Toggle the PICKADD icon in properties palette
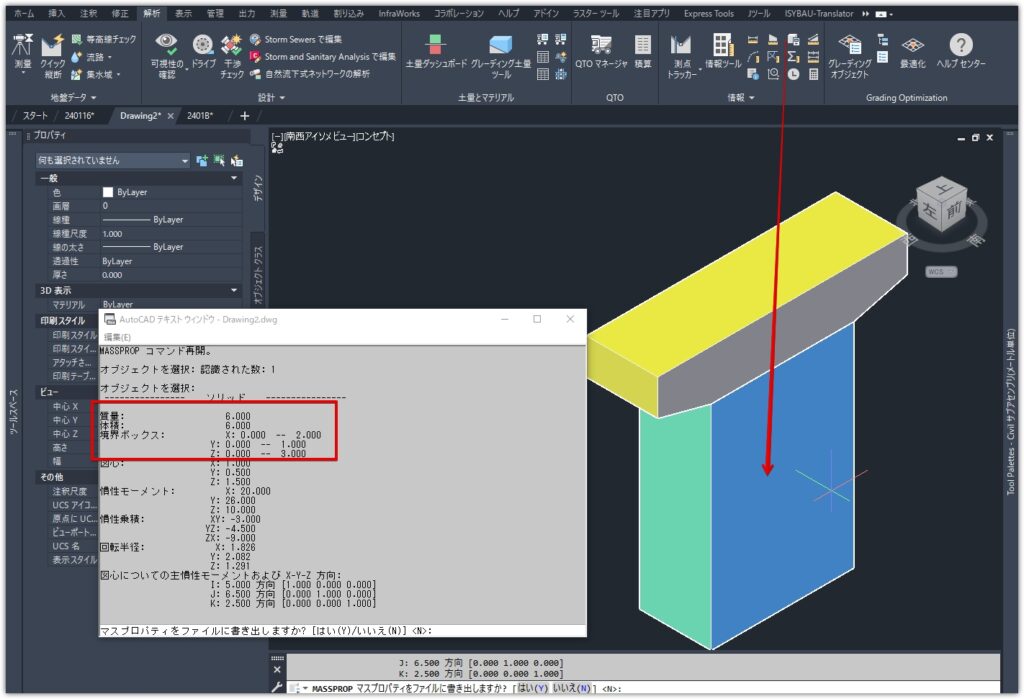Image resolution: width=1024 pixels, height=699 pixels. pyautogui.click(x=202, y=160)
